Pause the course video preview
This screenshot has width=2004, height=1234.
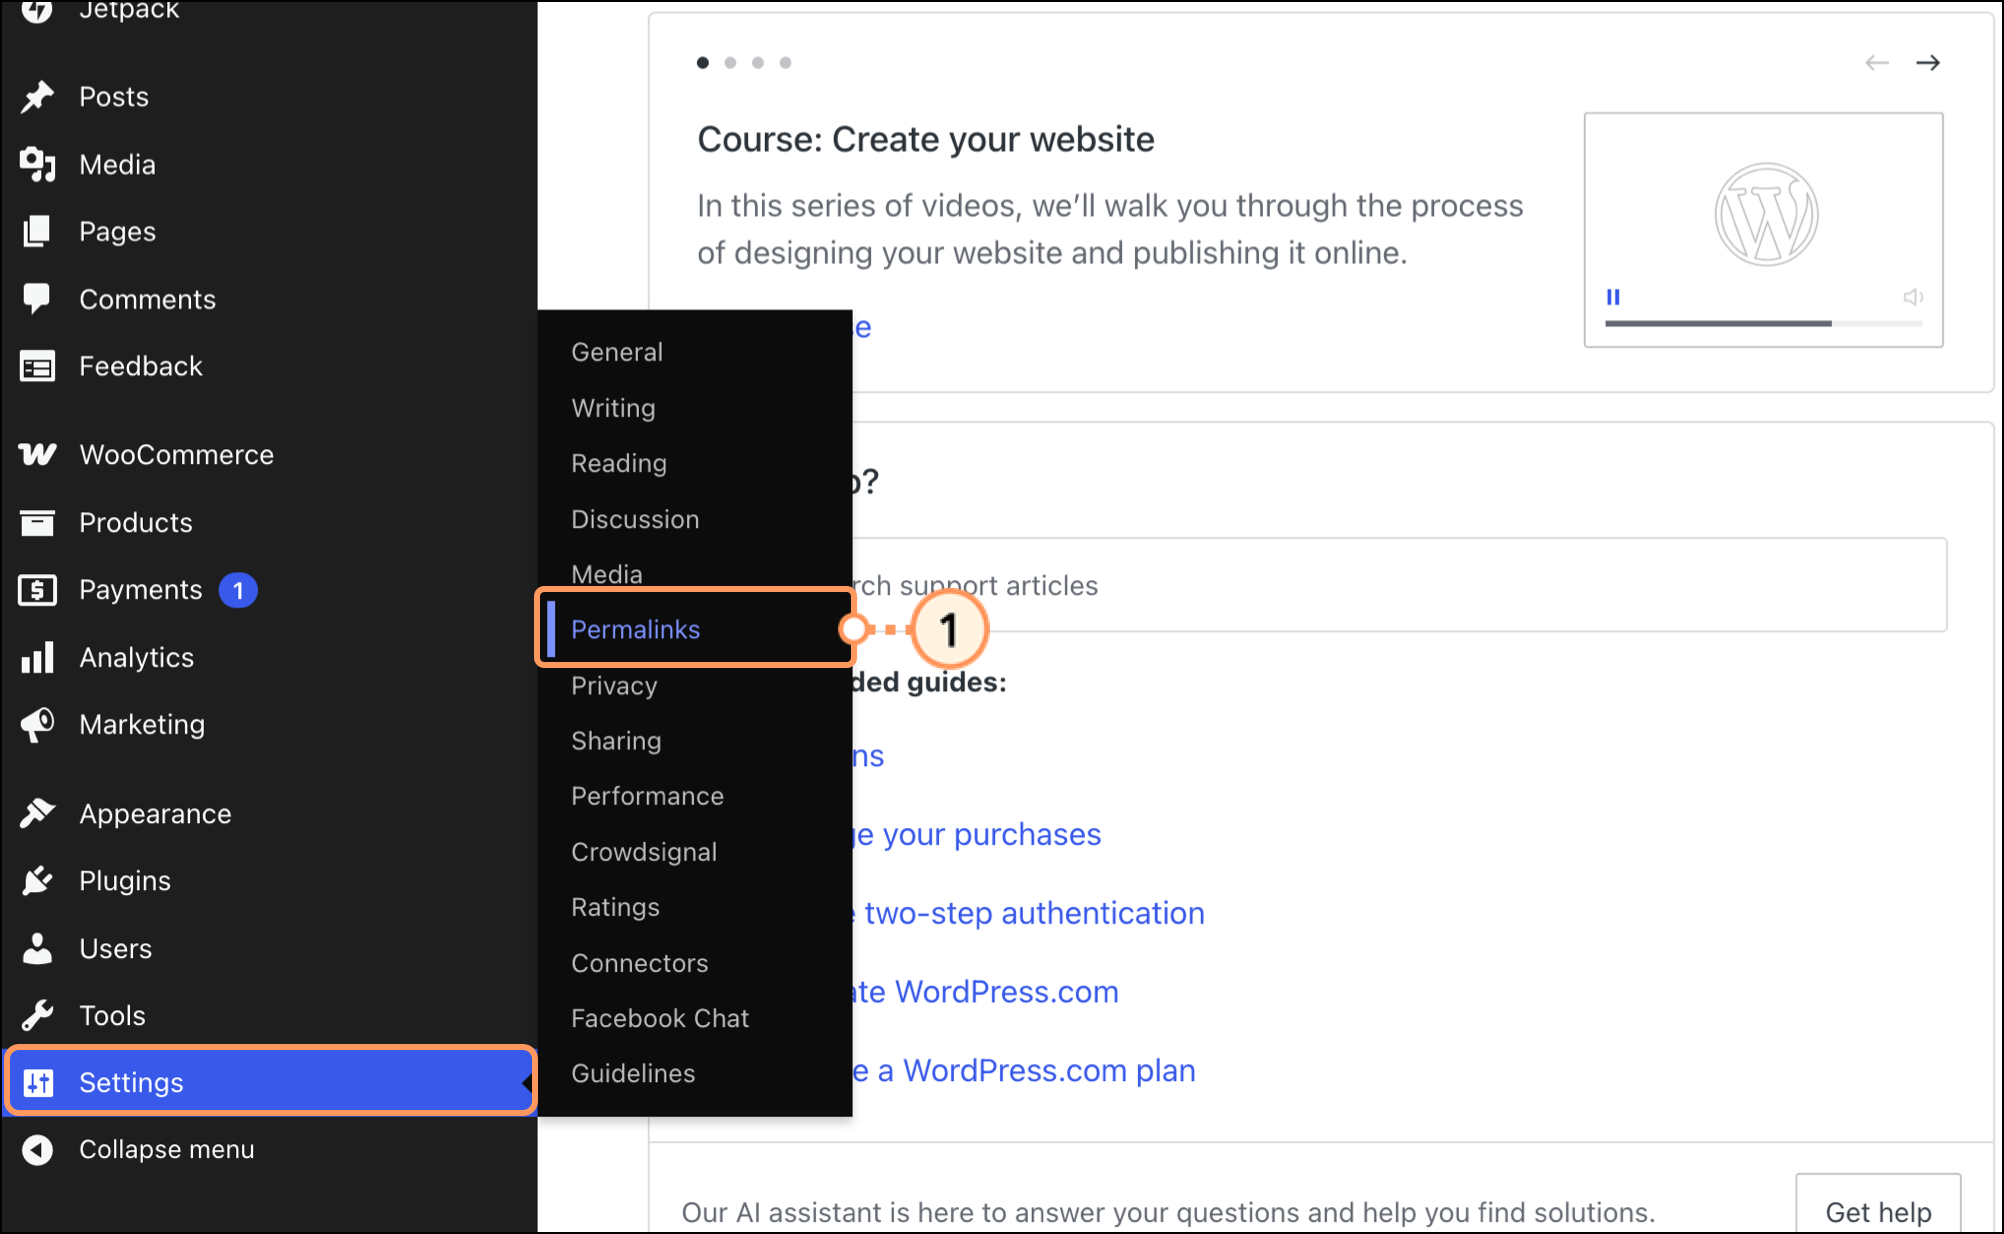point(1613,297)
